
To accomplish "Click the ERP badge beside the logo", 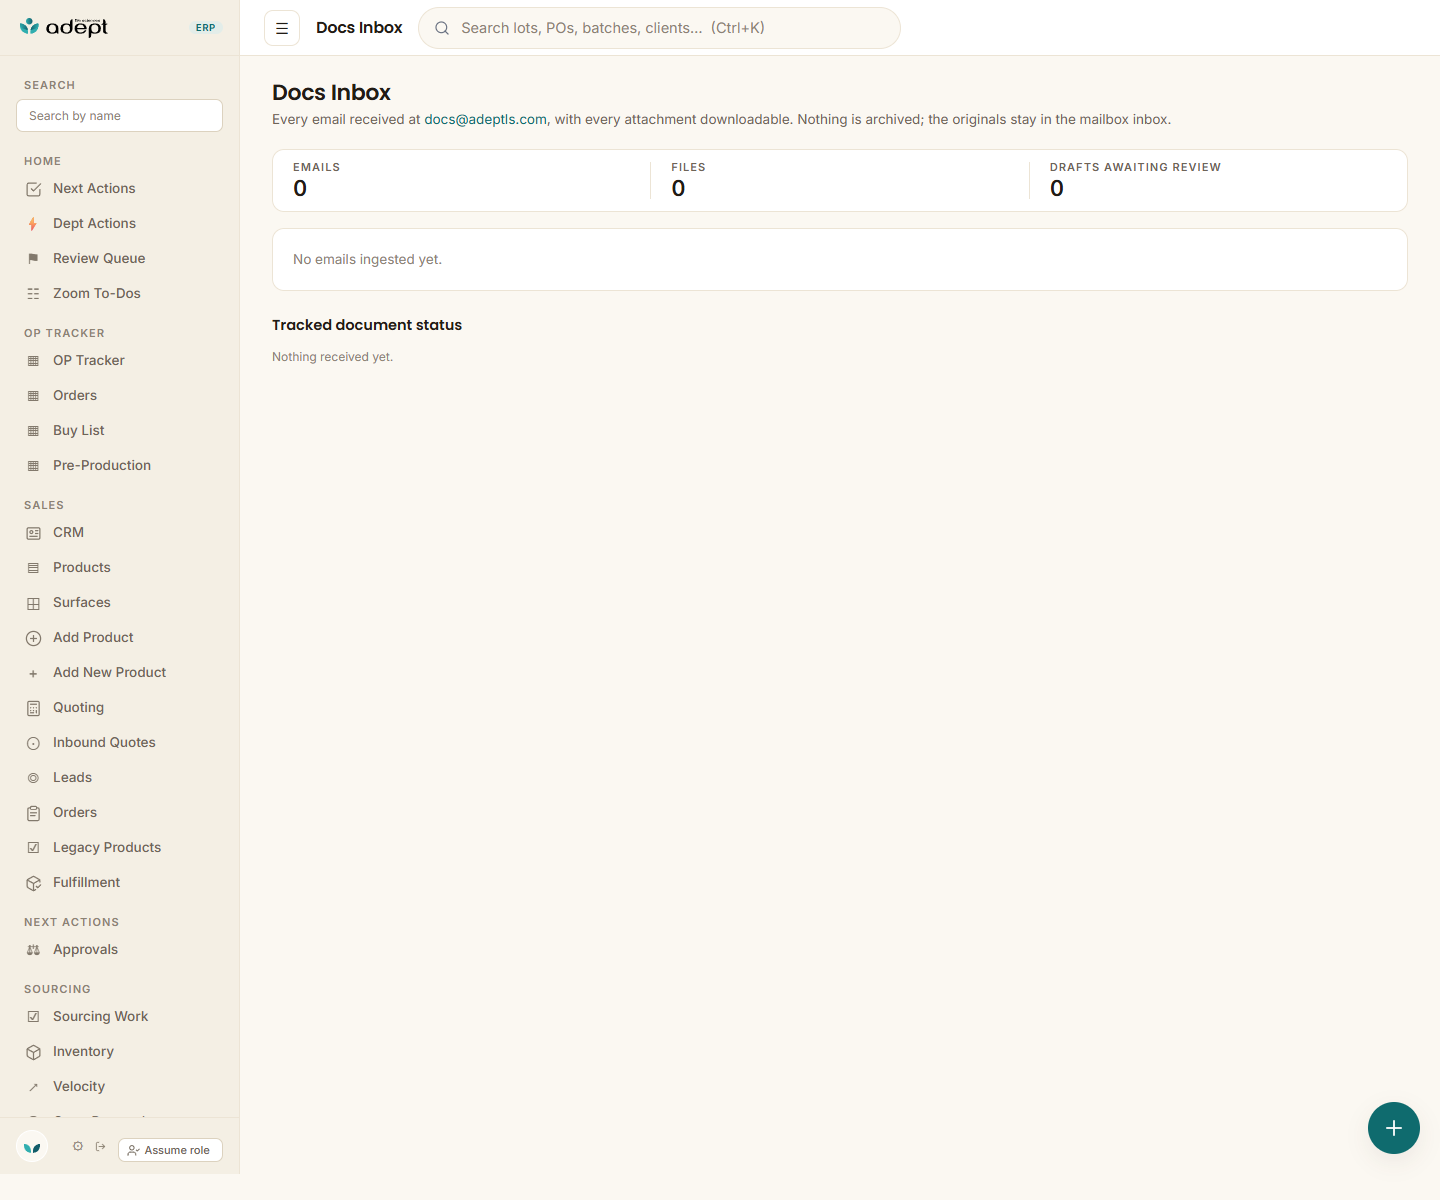I will coord(206,28).
